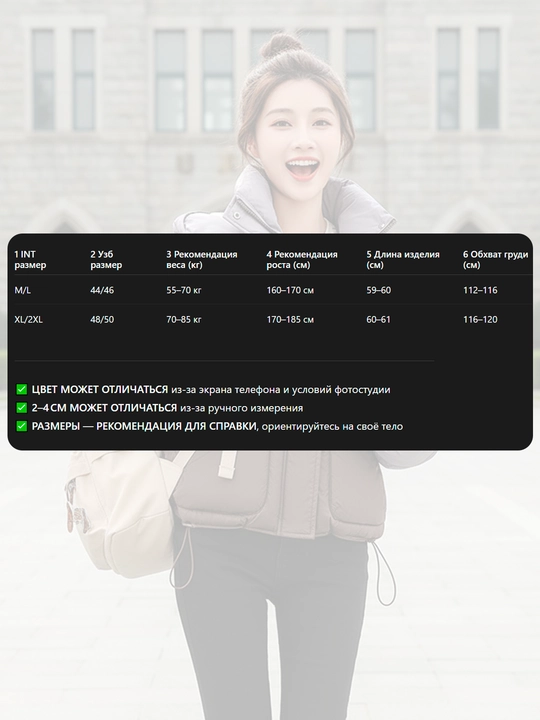Click the green checkmark beside ЦВЕТ МОЖЕТ ОТЛИЧАТЬСЯ

[22, 389]
